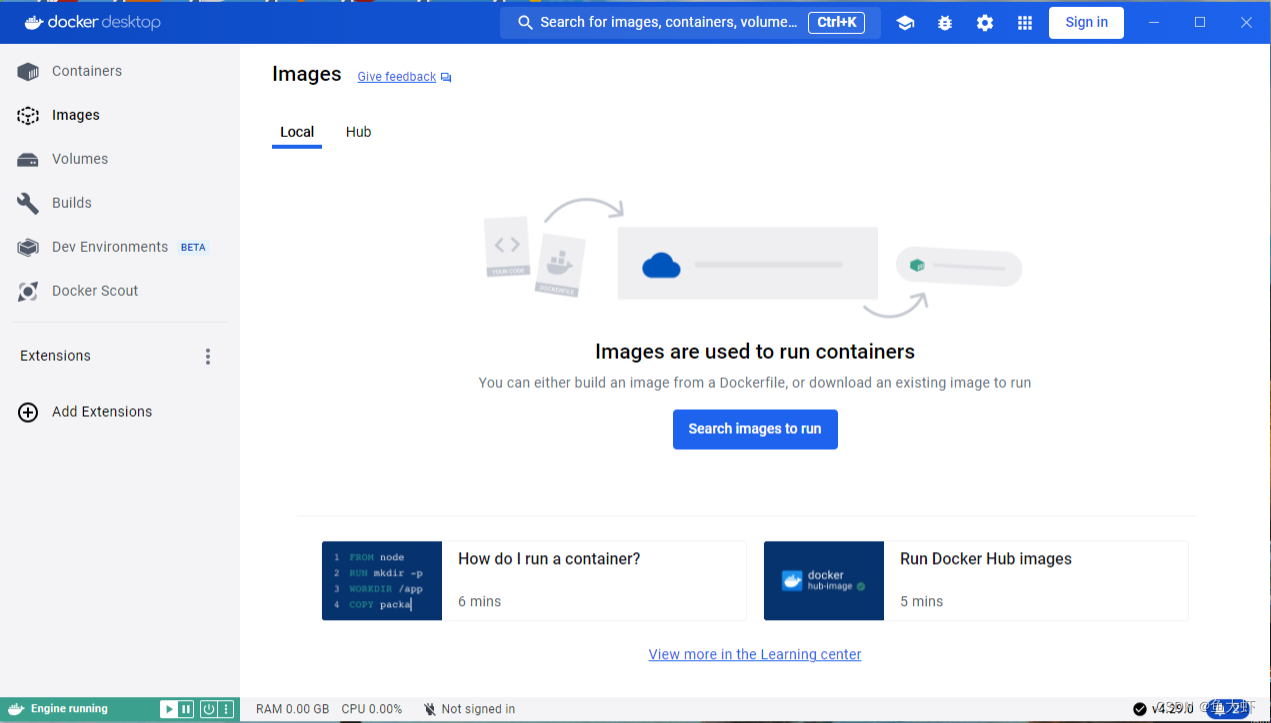Viewport: 1271px width, 723px height.
Task: Click the 6 mins duration text
Action: coord(480,601)
